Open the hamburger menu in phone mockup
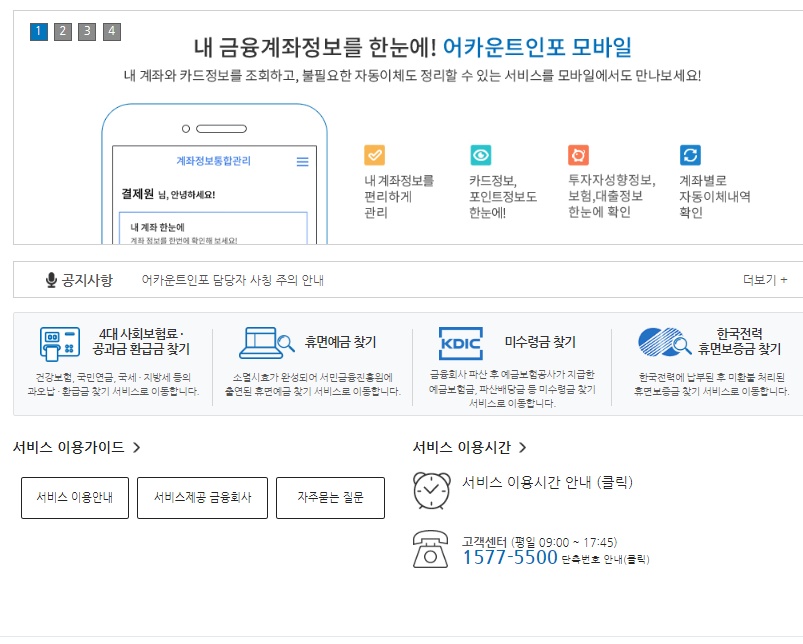Screen dimensions: 803x644 point(303,162)
